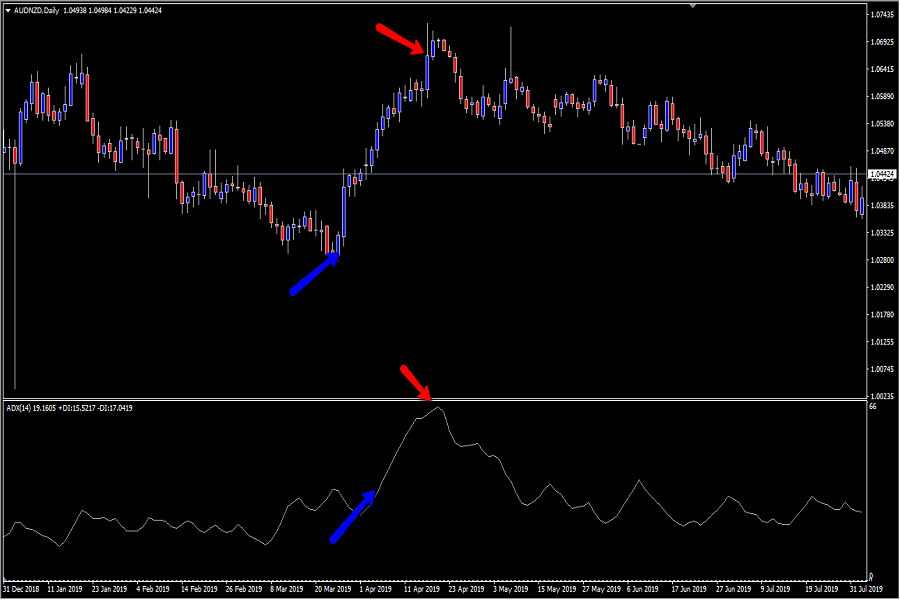Click the ADX scale maximum value 66

(x=873, y=407)
